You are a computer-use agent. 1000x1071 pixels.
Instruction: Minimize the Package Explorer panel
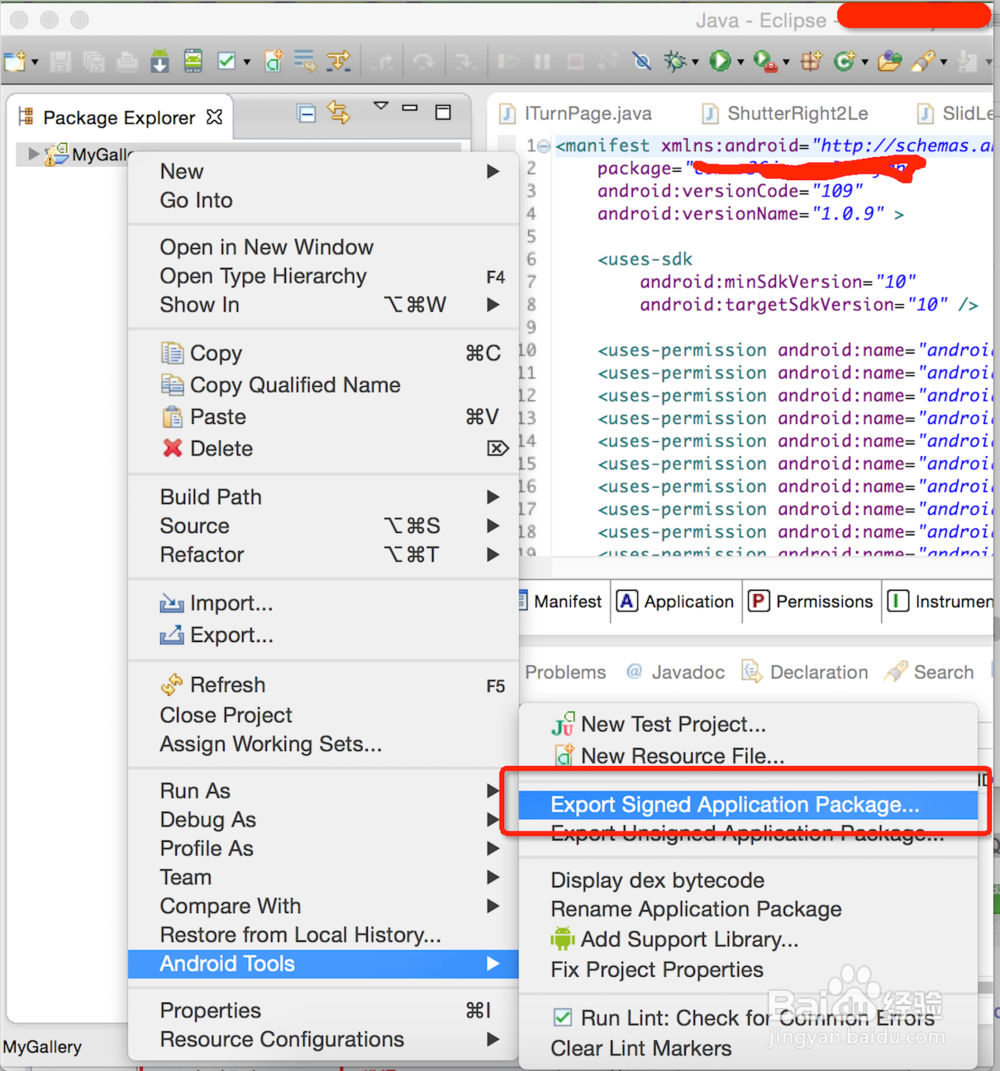coord(410,108)
